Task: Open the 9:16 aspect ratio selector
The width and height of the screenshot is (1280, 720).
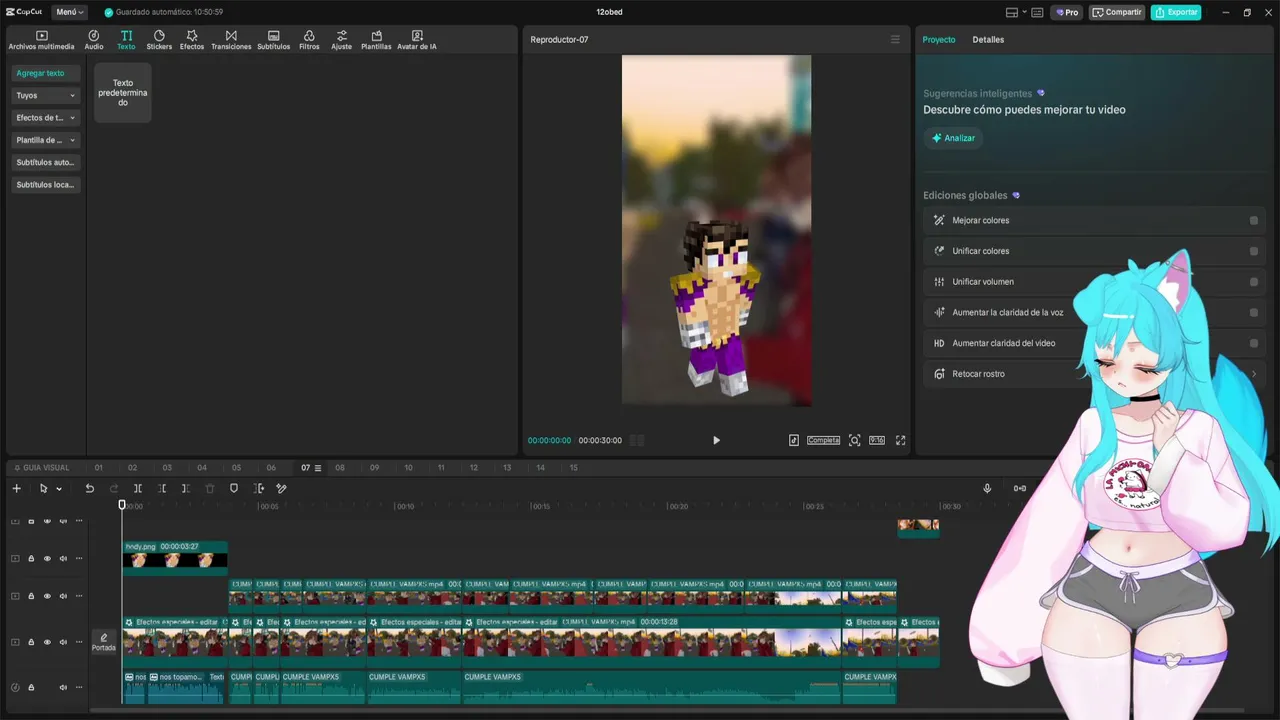Action: point(876,440)
